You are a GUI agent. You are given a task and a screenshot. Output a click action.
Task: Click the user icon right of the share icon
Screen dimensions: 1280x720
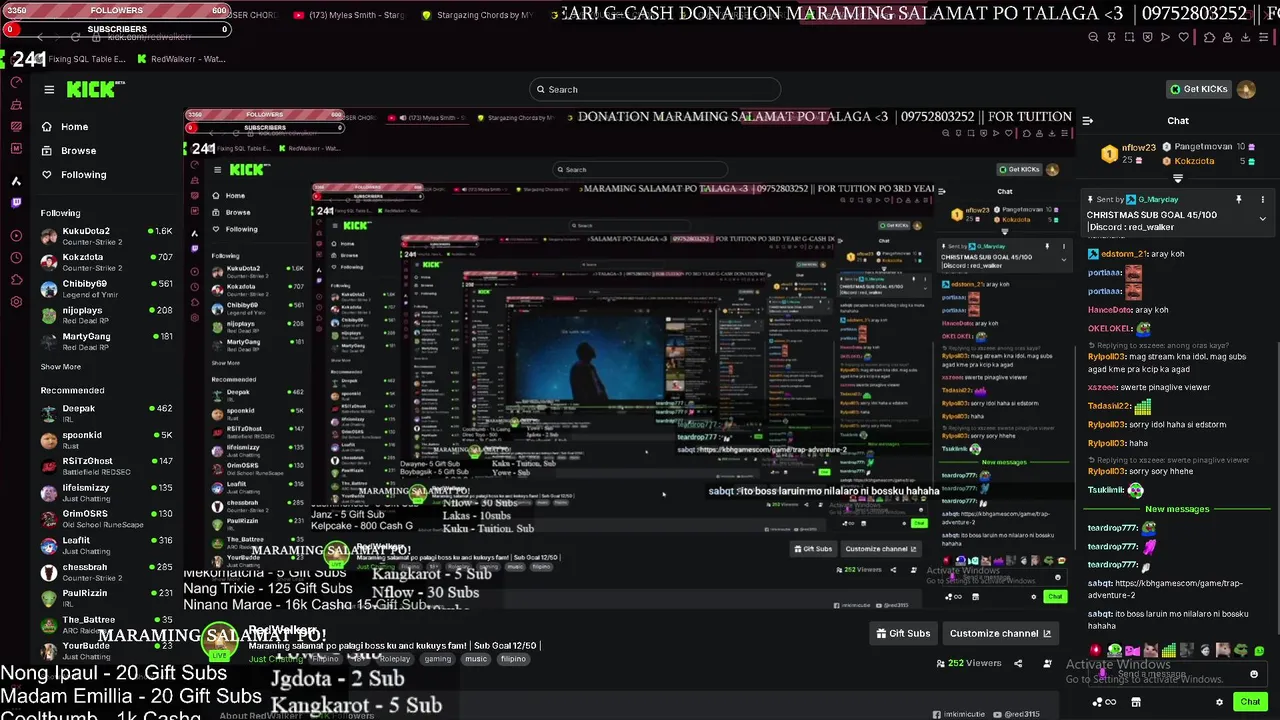coord(1047,663)
